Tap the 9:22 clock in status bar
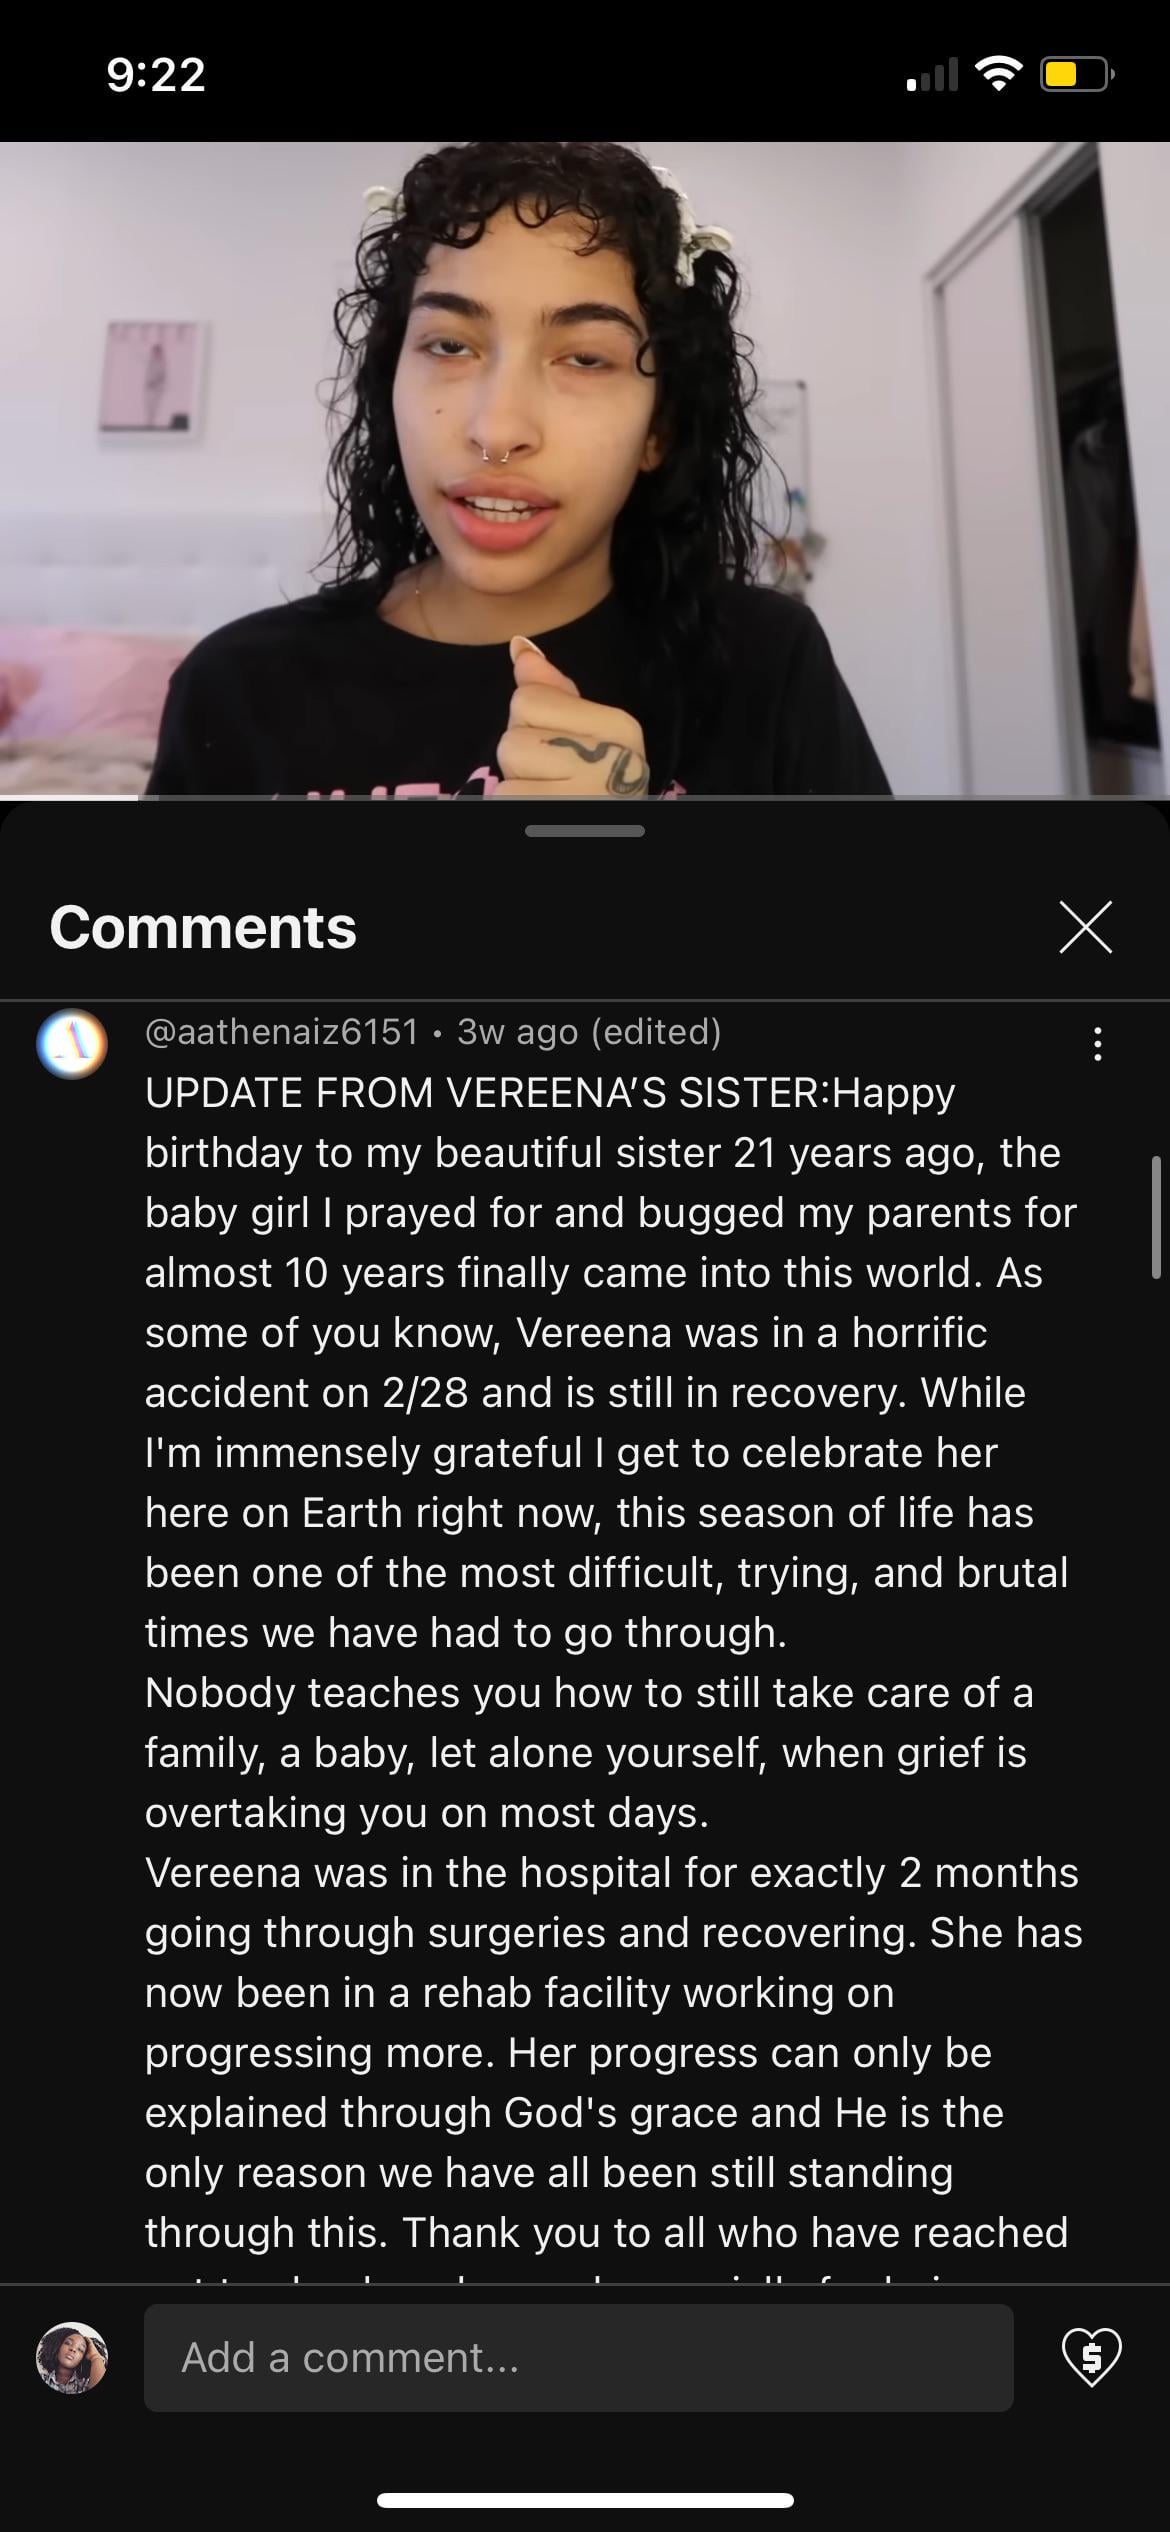1170x2532 pixels. [156, 75]
